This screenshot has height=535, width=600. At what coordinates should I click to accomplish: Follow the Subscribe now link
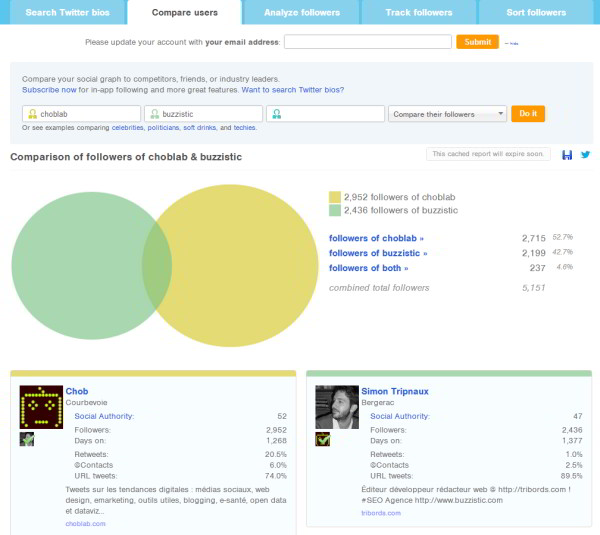tap(49, 90)
